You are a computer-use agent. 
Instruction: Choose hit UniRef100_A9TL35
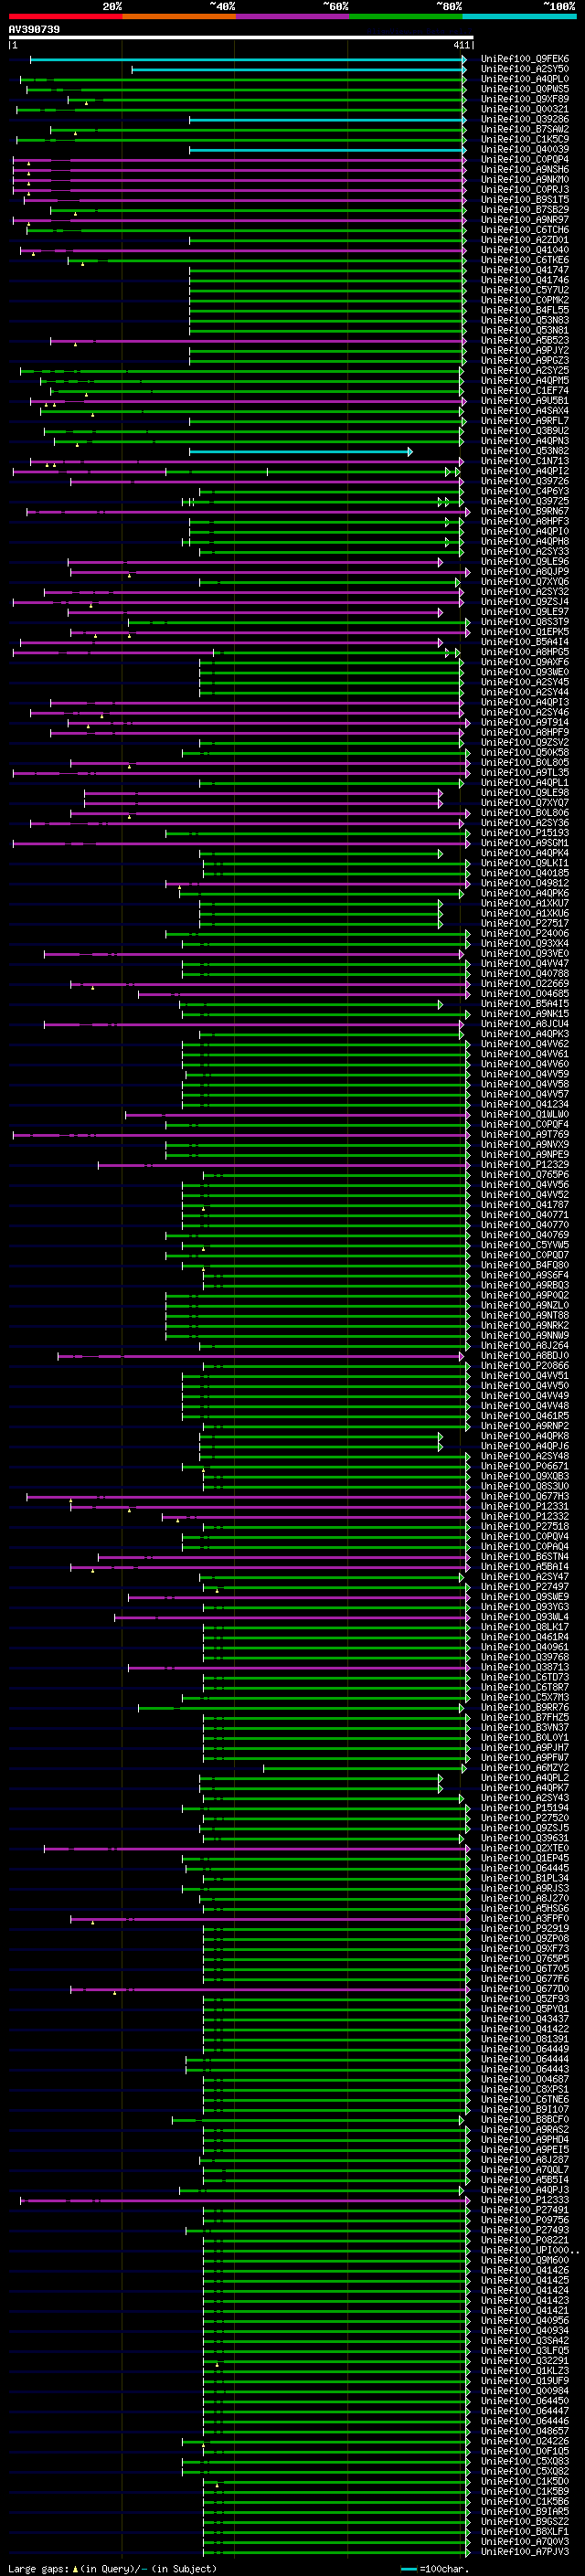click(x=525, y=773)
